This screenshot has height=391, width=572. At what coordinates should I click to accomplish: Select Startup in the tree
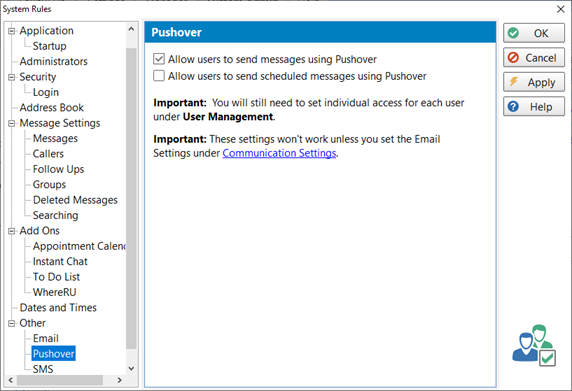click(50, 46)
